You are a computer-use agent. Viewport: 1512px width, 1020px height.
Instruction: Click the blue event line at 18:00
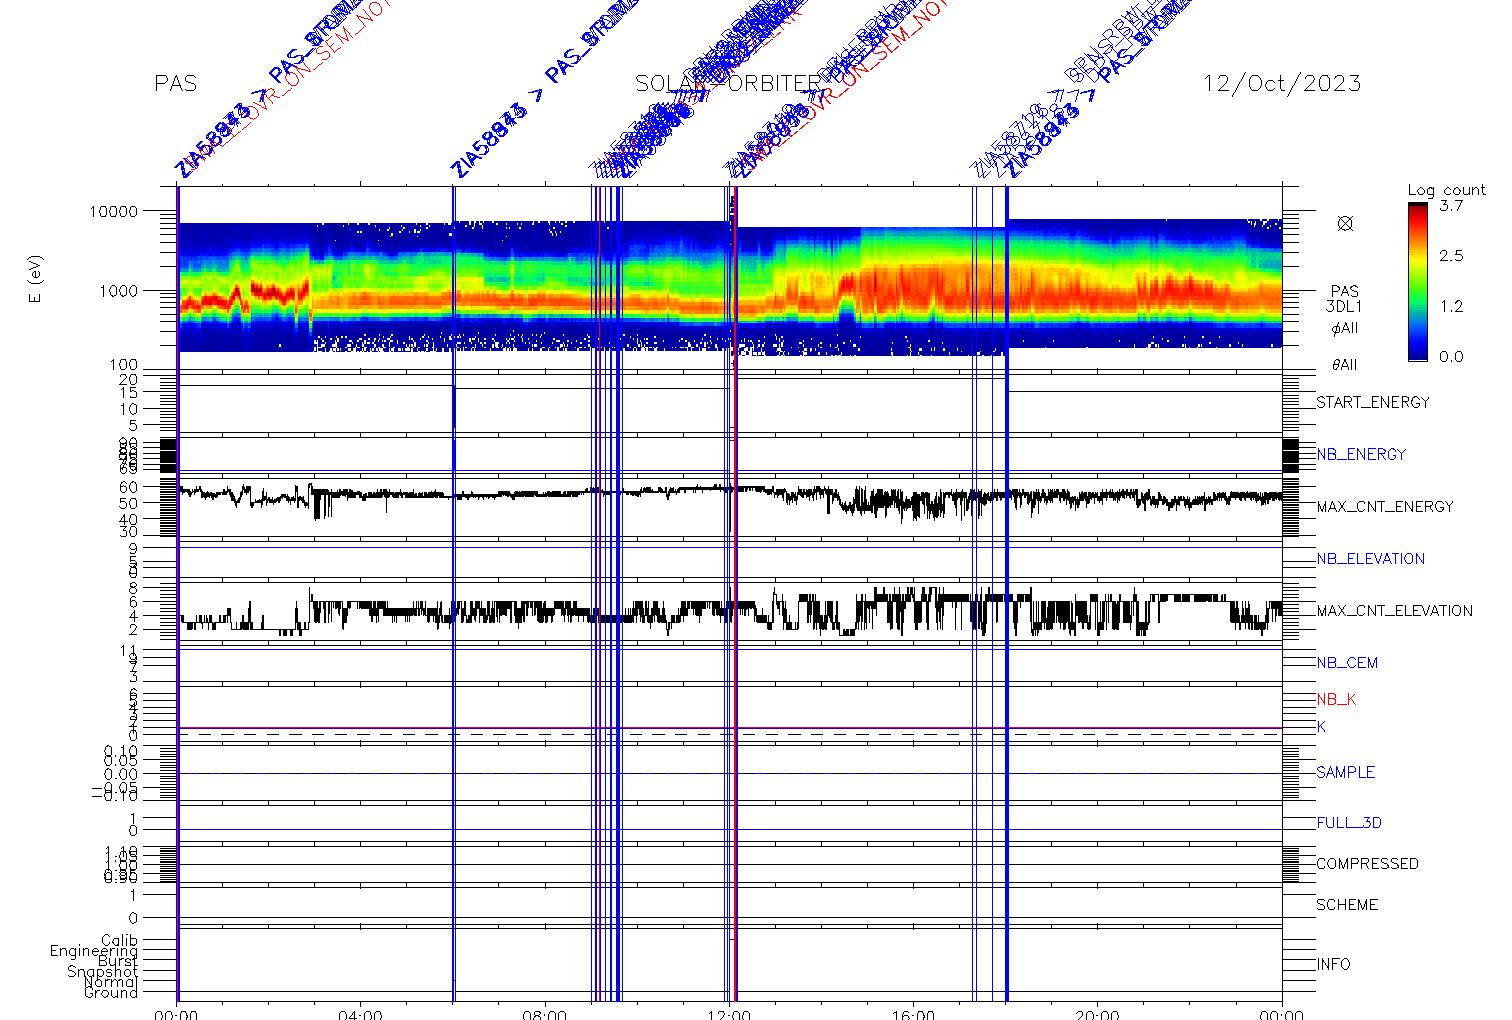pos(1006,593)
